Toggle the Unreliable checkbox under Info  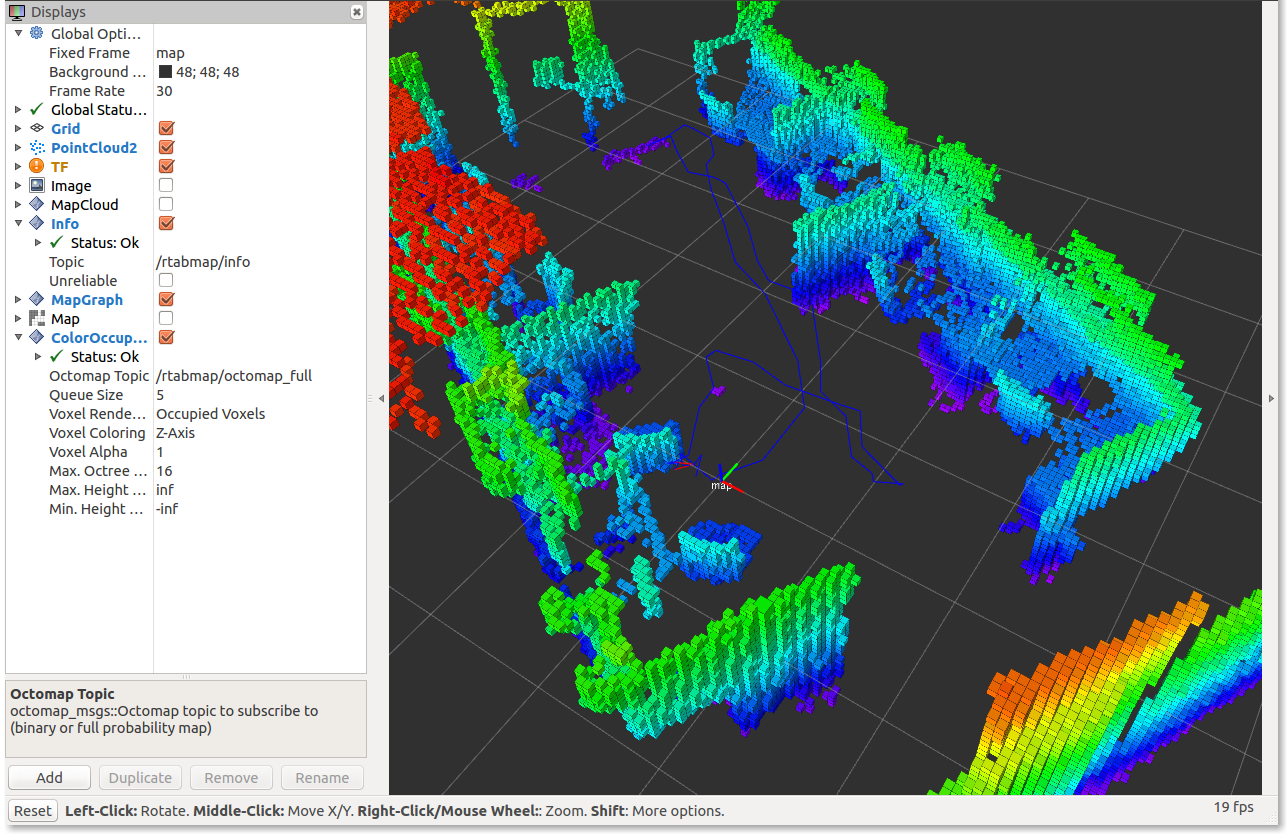tap(166, 281)
